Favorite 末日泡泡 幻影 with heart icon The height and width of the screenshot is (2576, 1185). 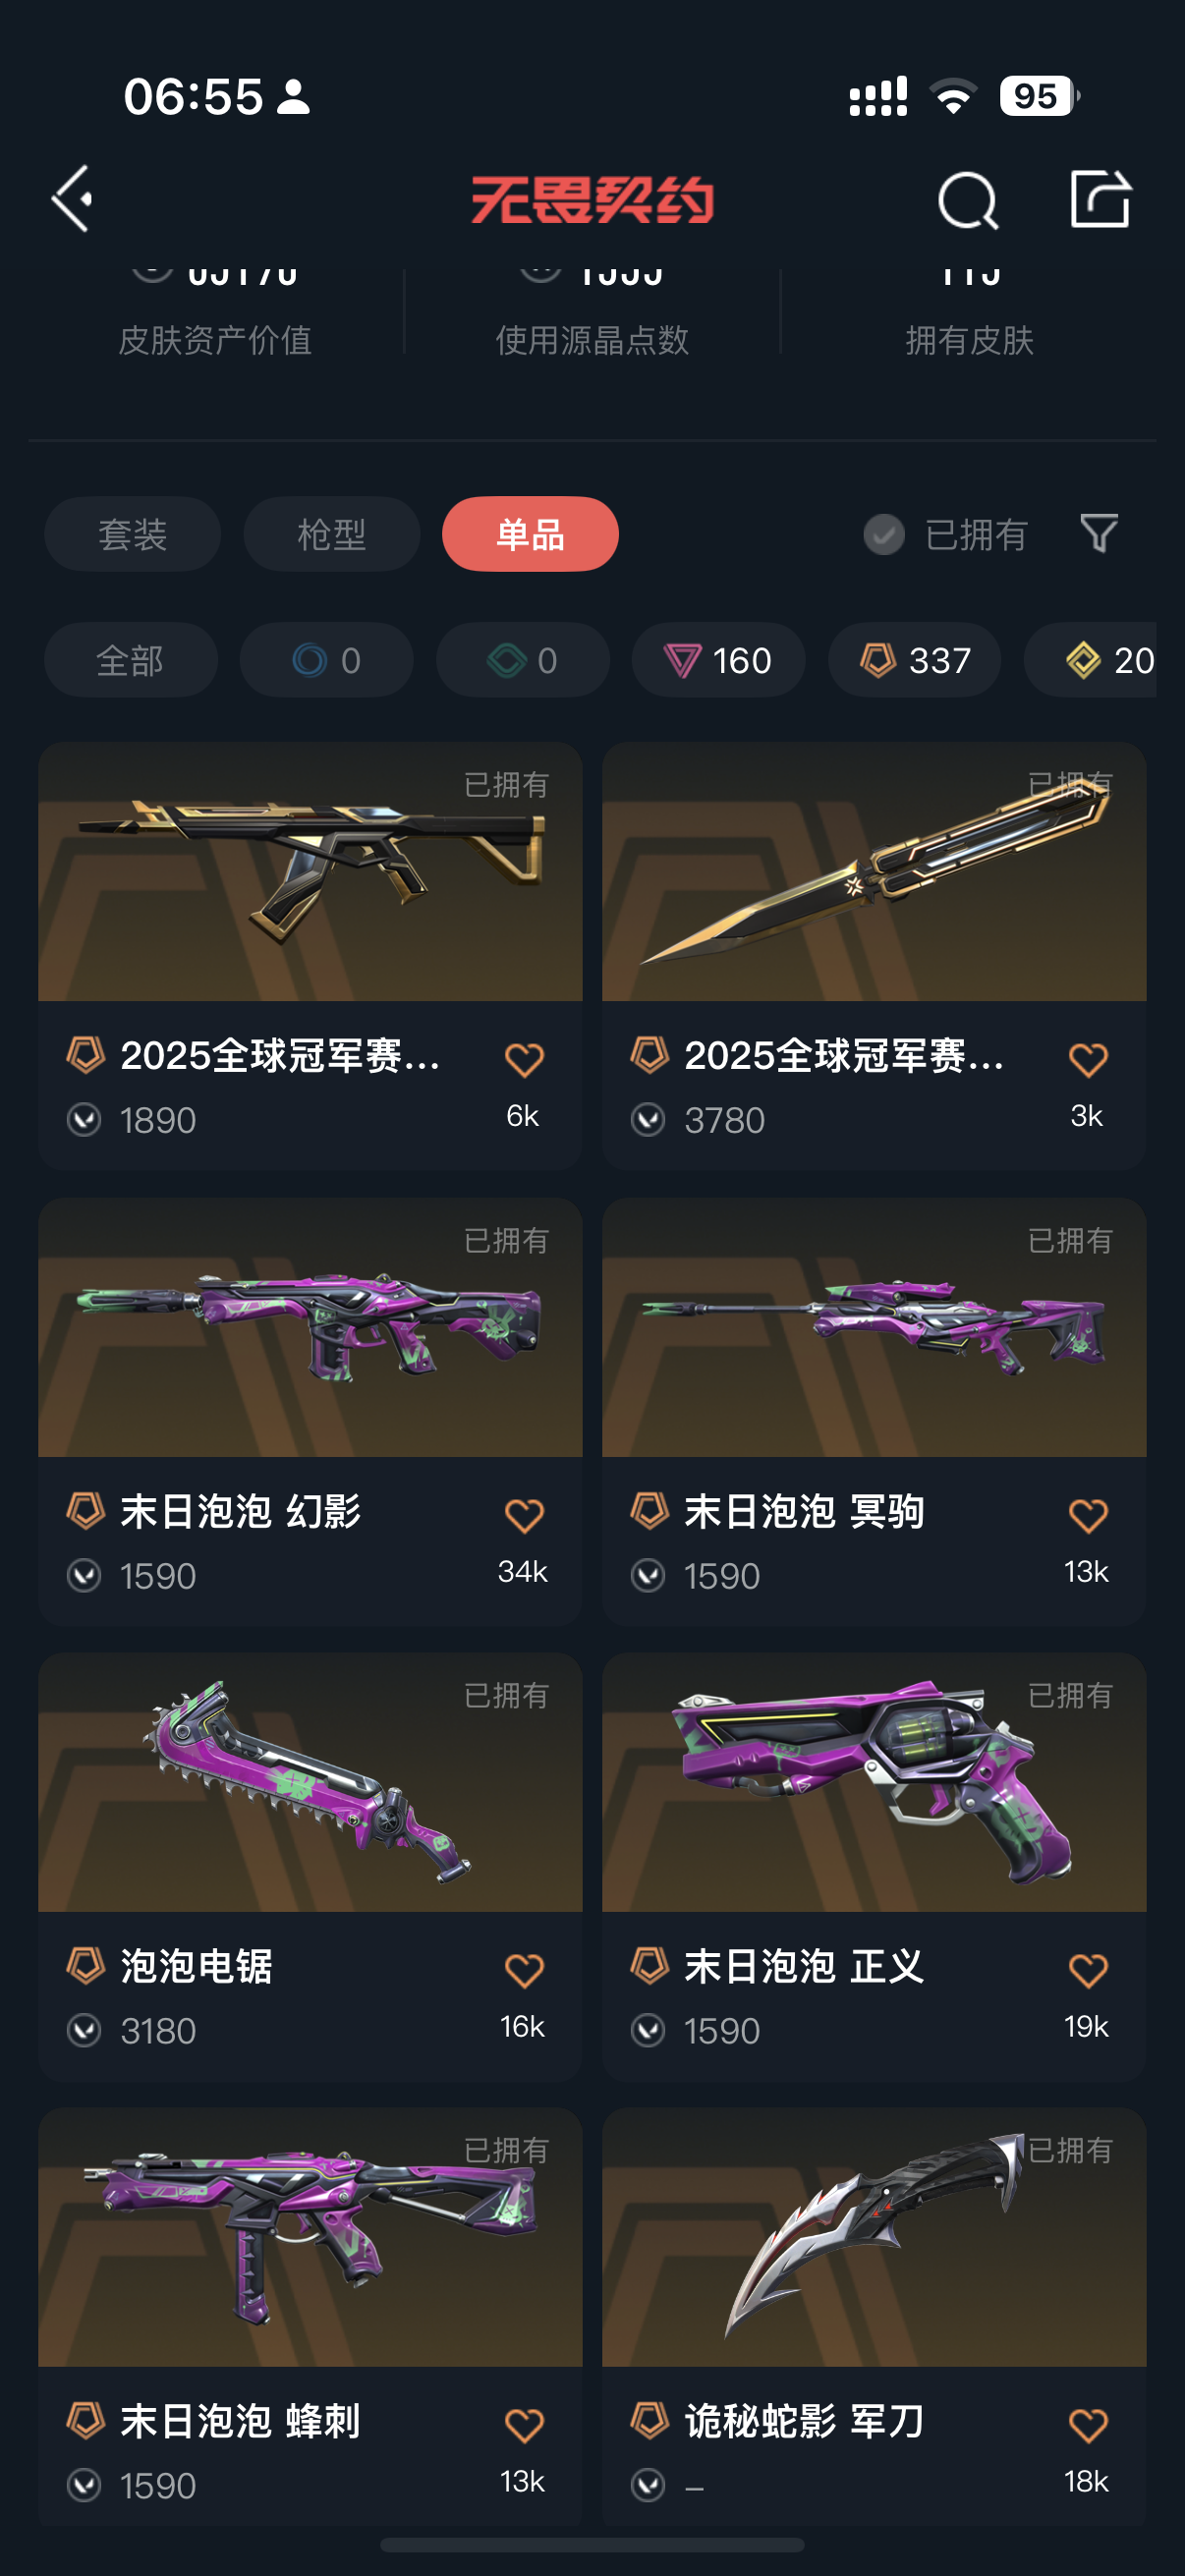coord(524,1515)
